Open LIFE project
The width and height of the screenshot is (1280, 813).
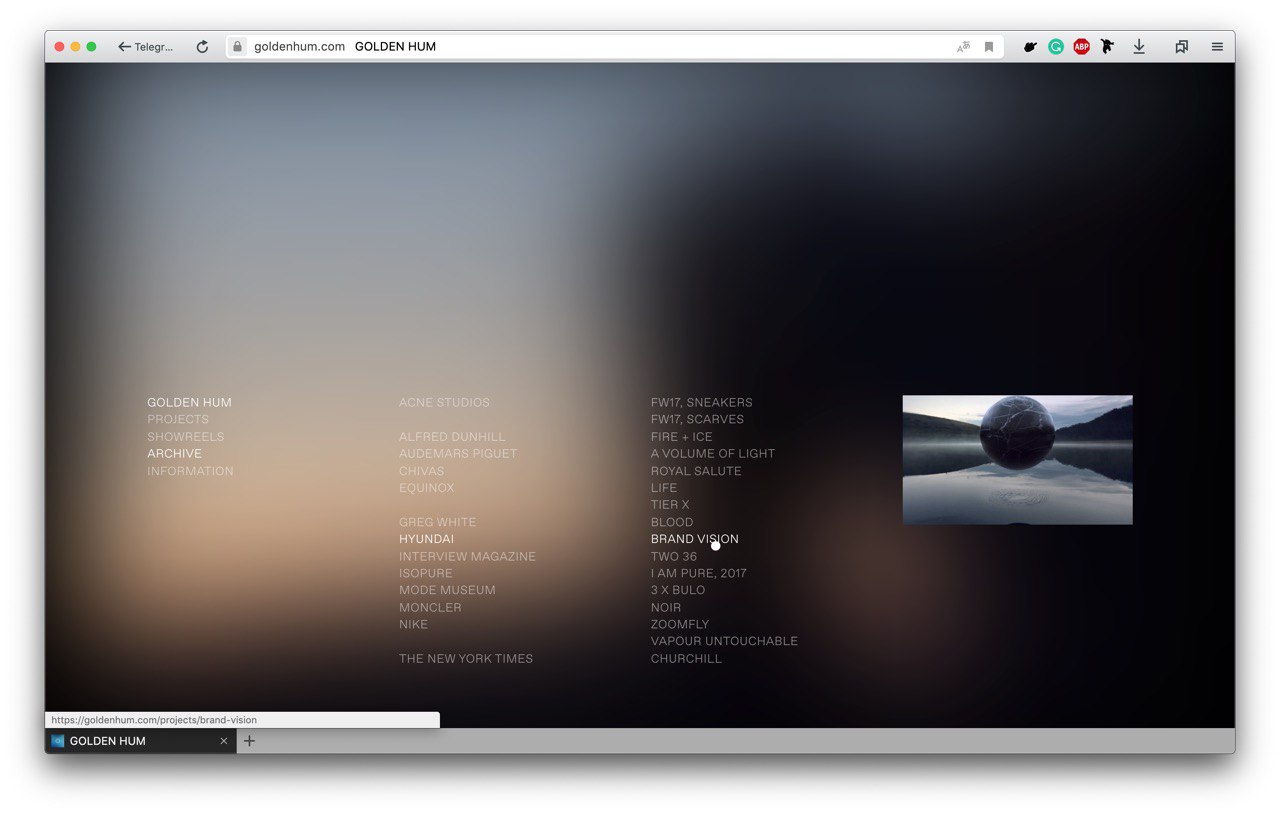click(x=664, y=488)
